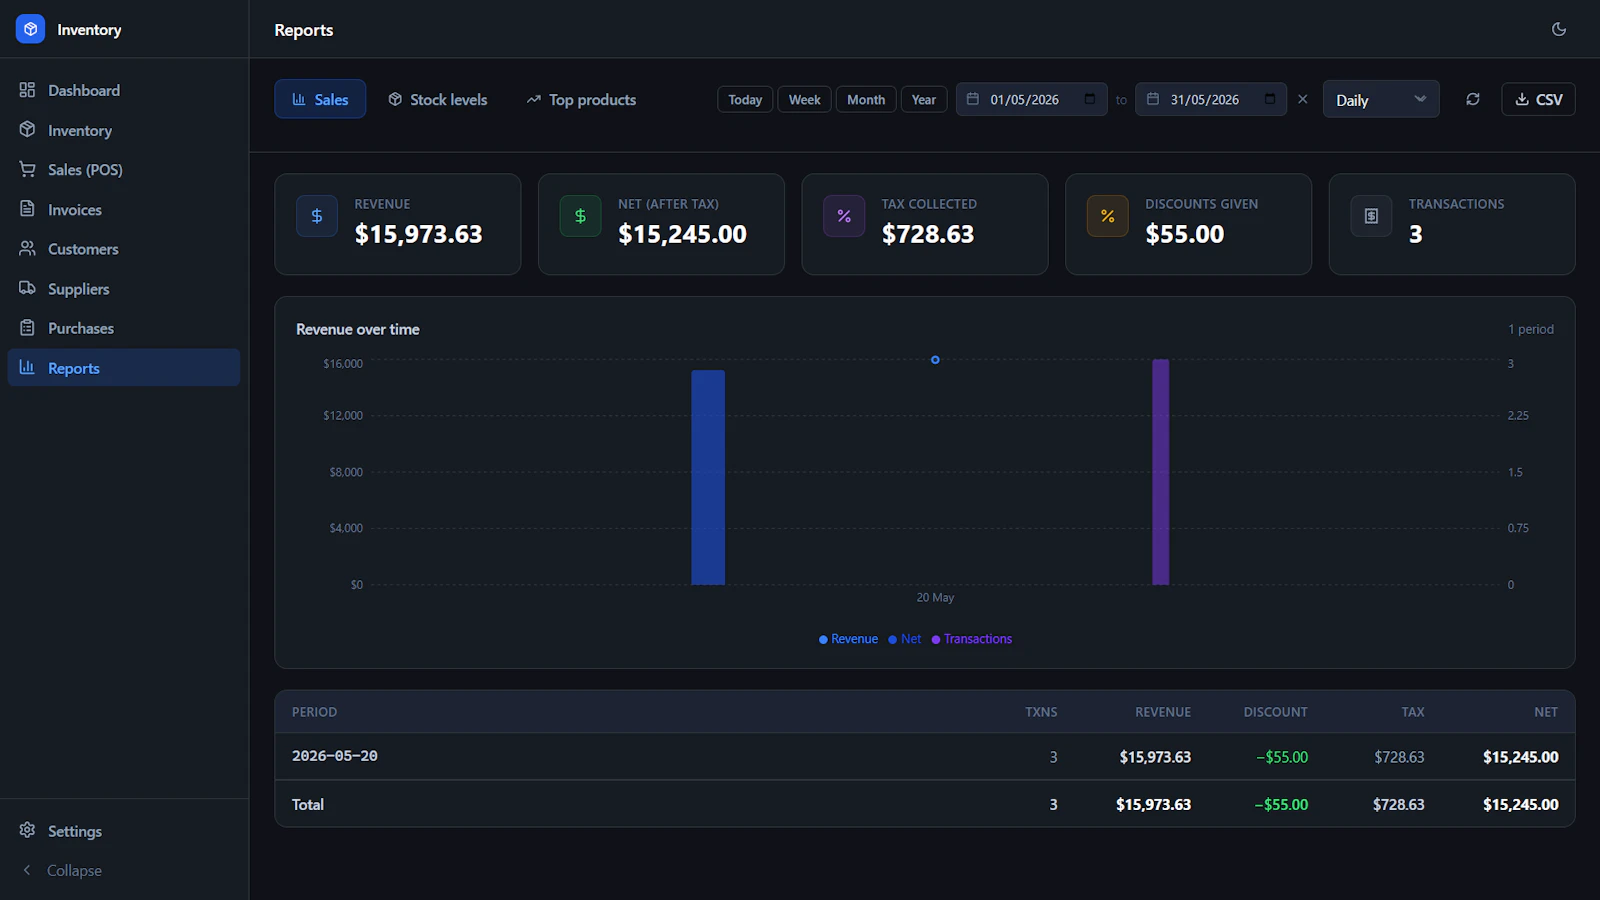Click the 2026-05-20 period row
The height and width of the screenshot is (900, 1600).
point(925,757)
